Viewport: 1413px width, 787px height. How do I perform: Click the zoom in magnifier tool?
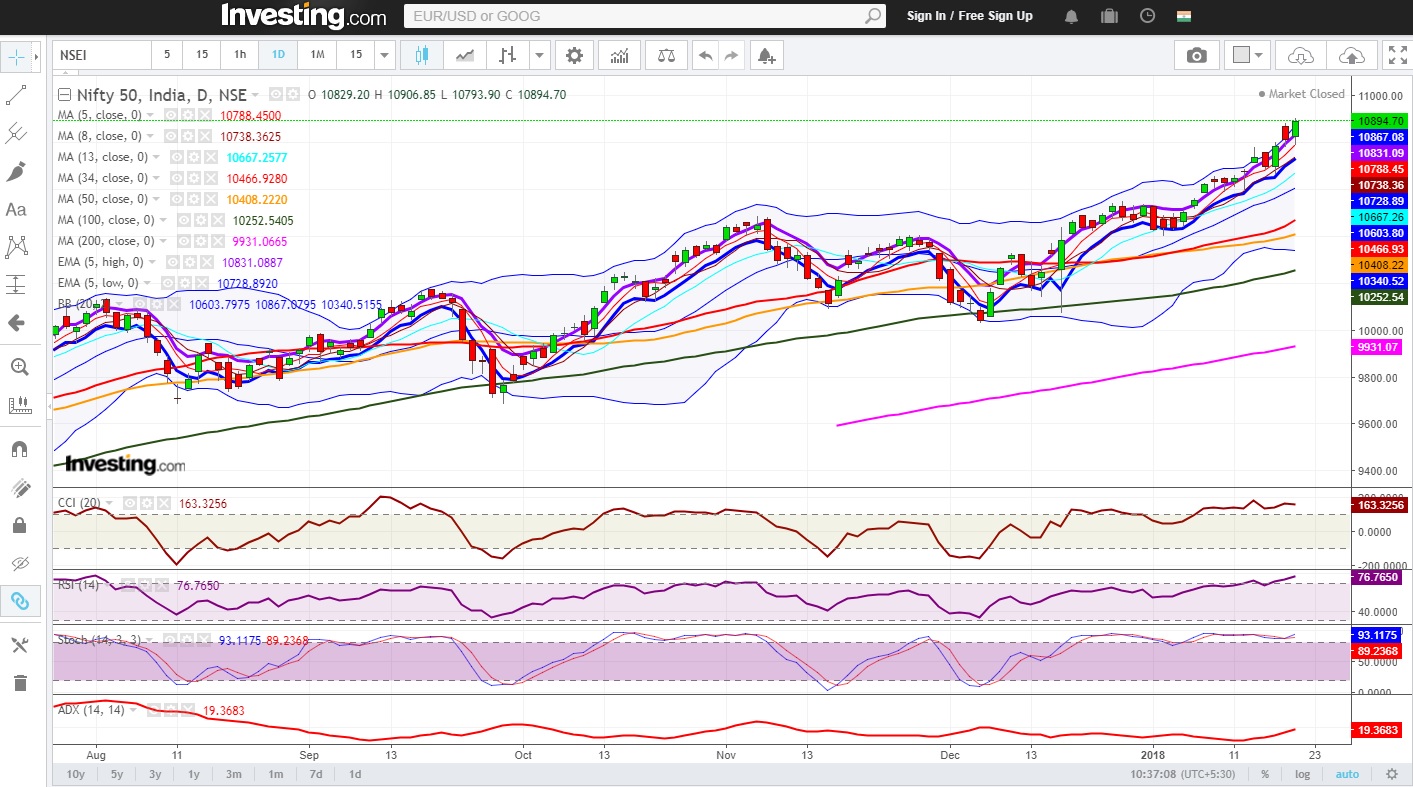point(17,366)
